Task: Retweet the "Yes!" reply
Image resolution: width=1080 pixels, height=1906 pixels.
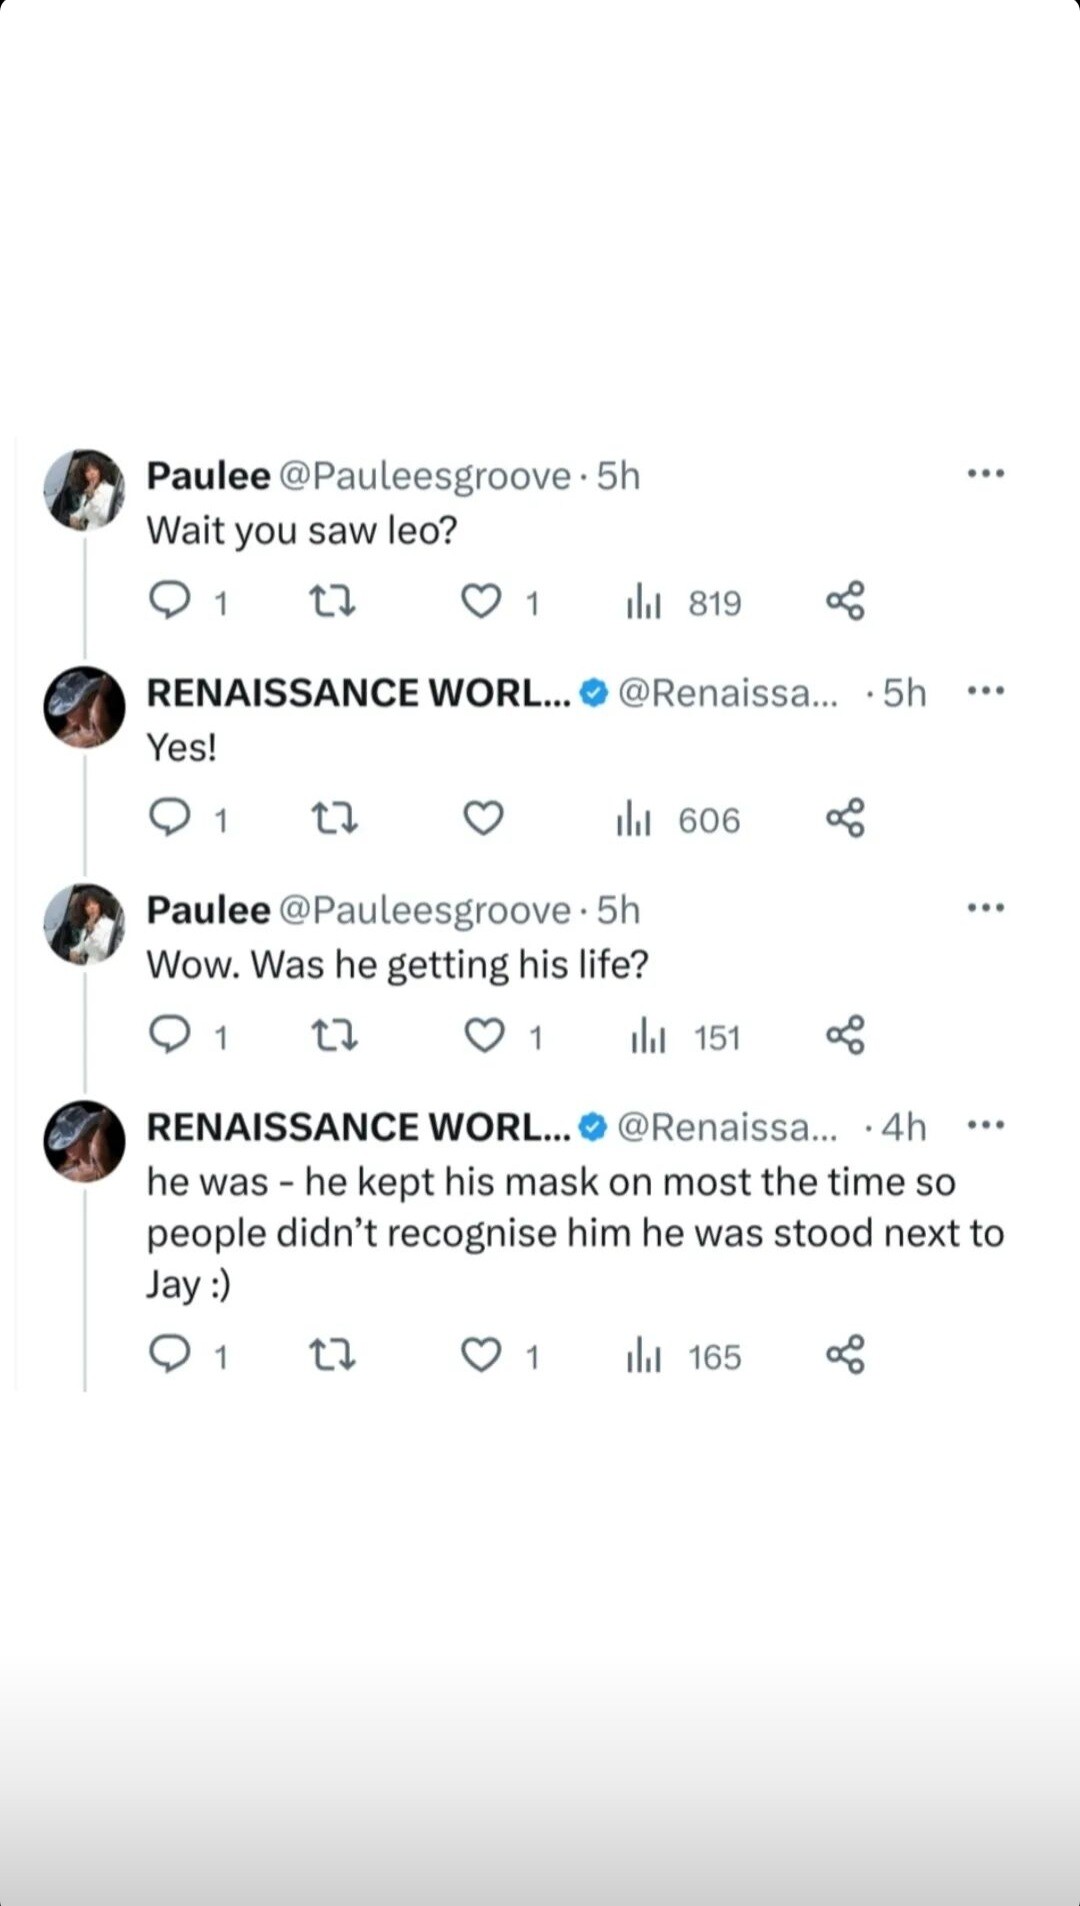Action: pyautogui.click(x=334, y=820)
